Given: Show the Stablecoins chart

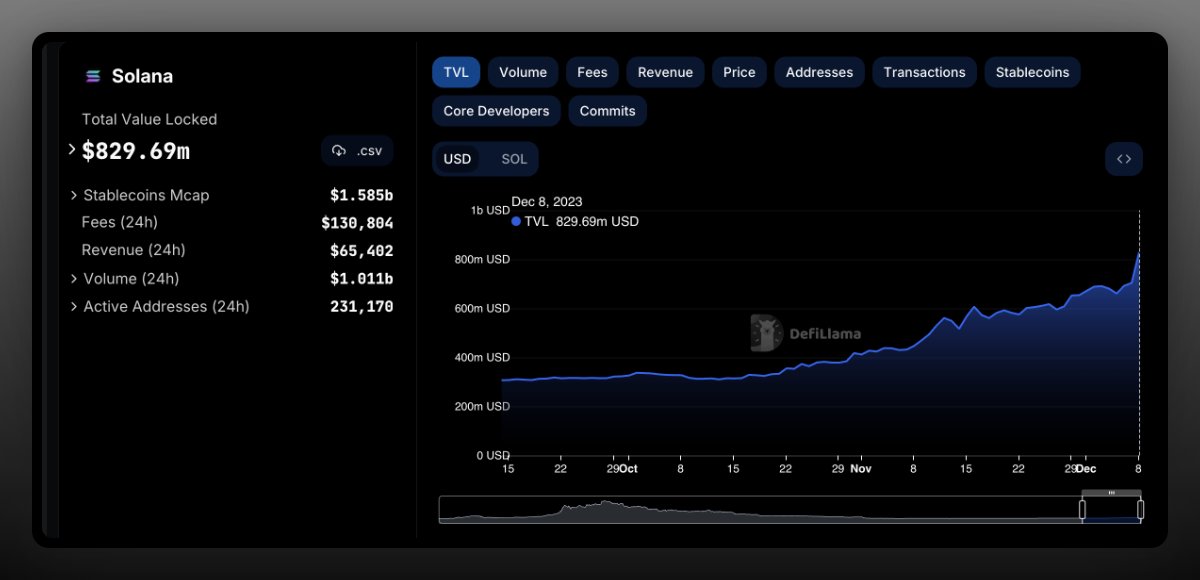Looking at the screenshot, I should click(1032, 72).
